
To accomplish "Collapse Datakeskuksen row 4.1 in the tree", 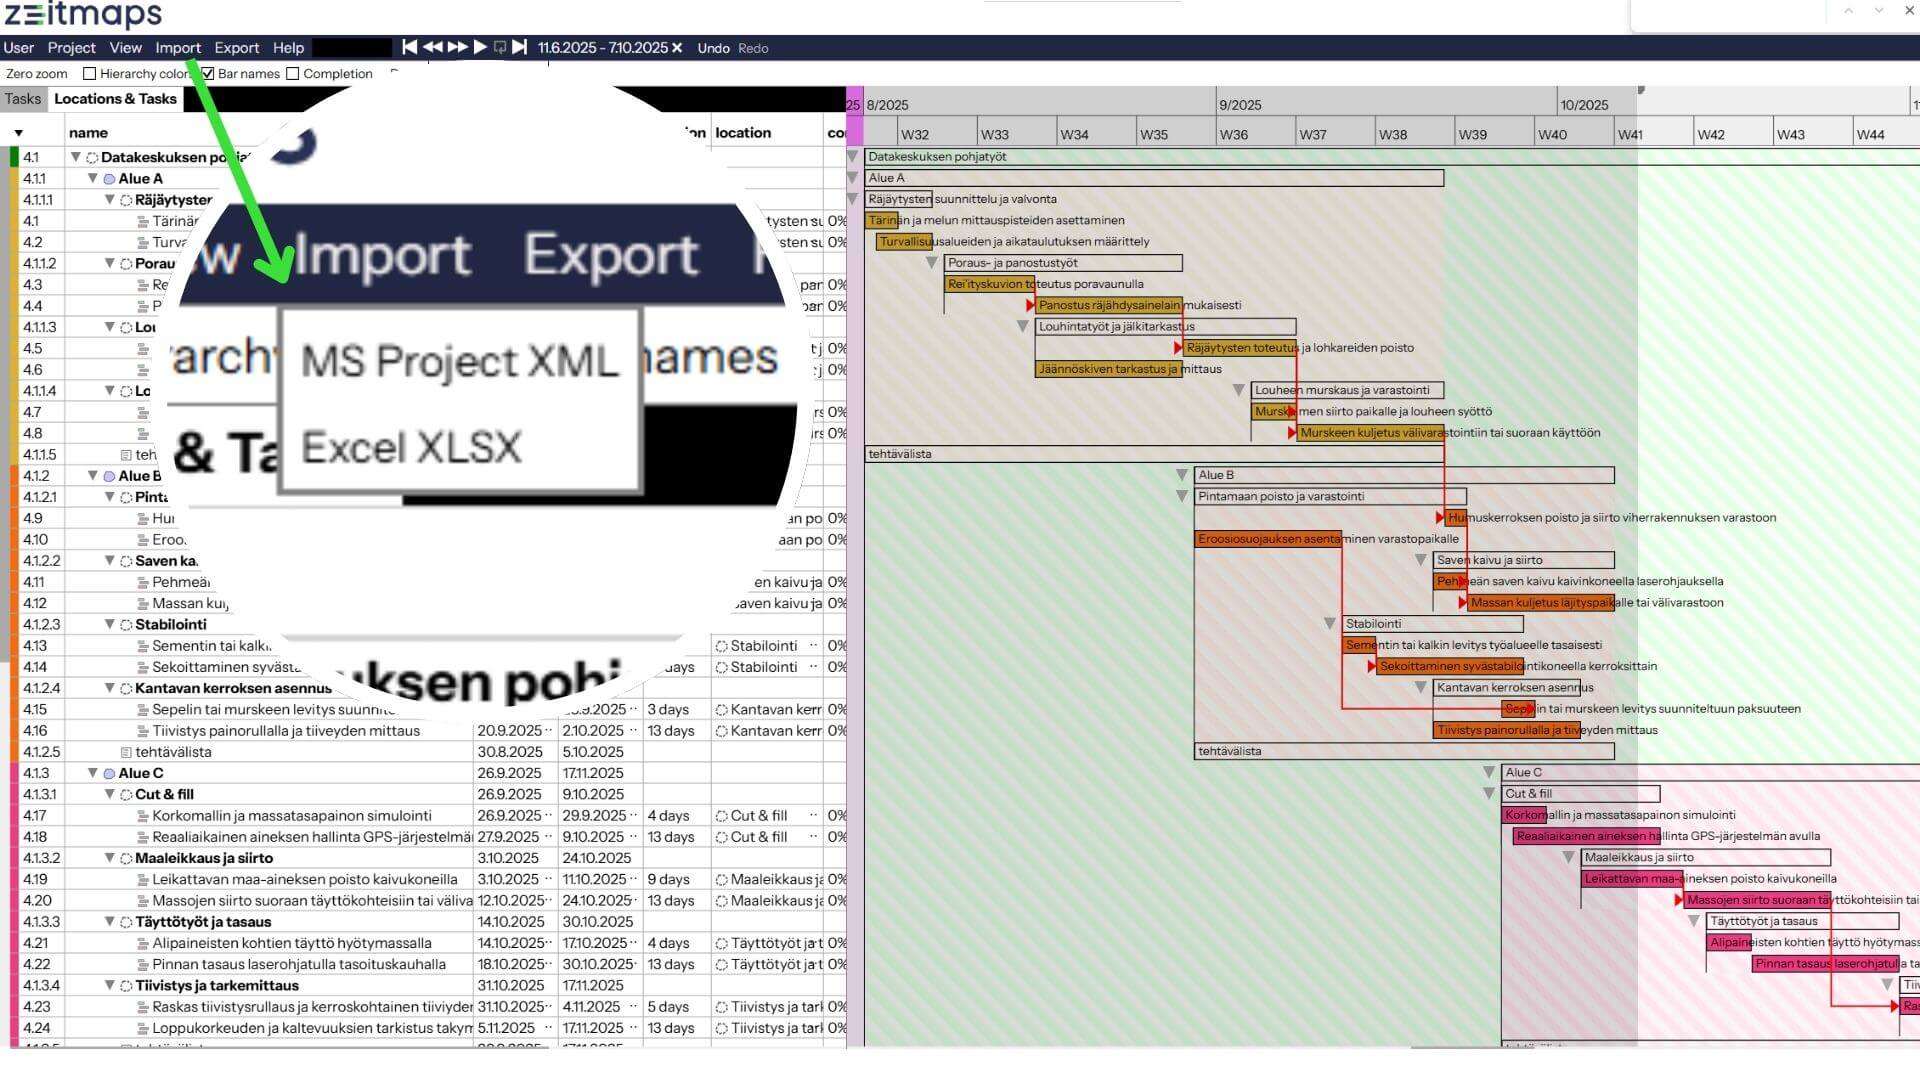I will pos(75,157).
